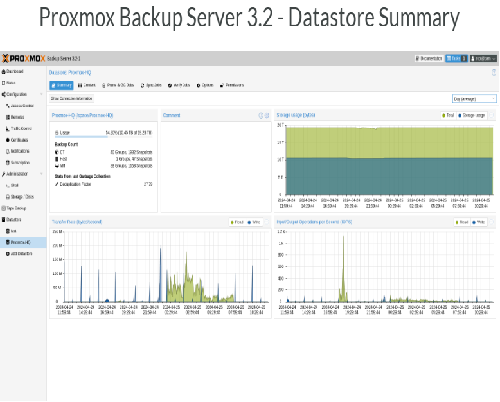Collapse the Configuration tree section
500x402 pixels.
point(41,94)
